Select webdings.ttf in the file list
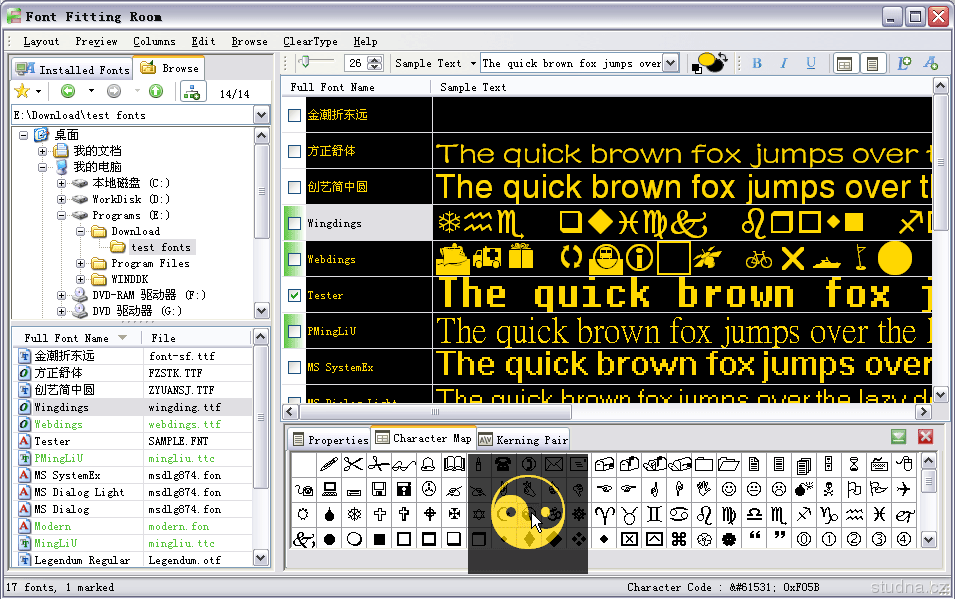Screen dimensions: 955x599 184,424
